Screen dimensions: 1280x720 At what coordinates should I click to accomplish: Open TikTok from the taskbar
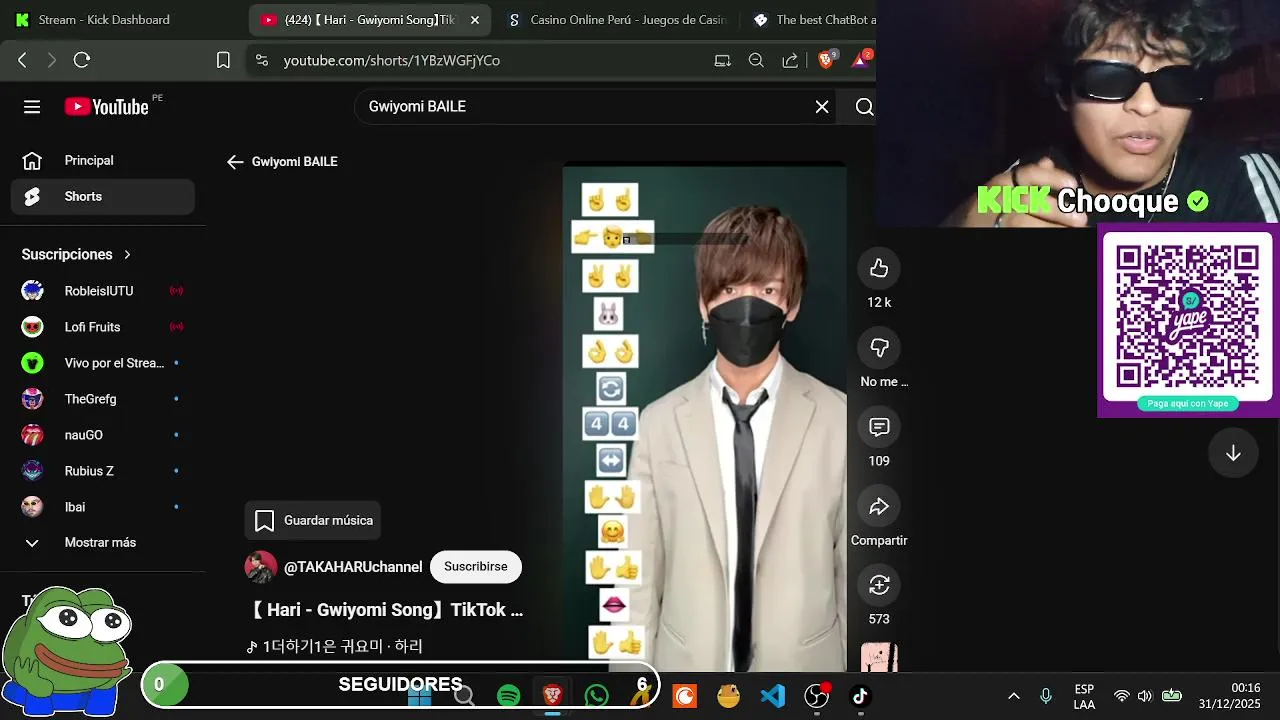(860, 695)
